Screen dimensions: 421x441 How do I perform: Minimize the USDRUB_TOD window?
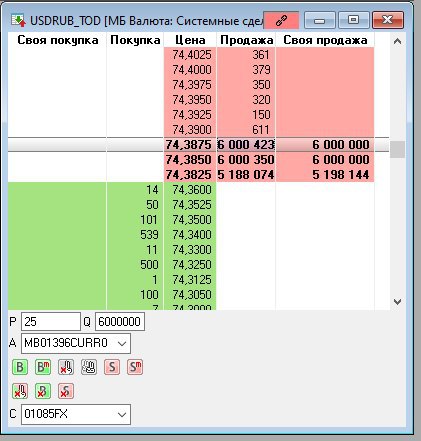coord(320,20)
